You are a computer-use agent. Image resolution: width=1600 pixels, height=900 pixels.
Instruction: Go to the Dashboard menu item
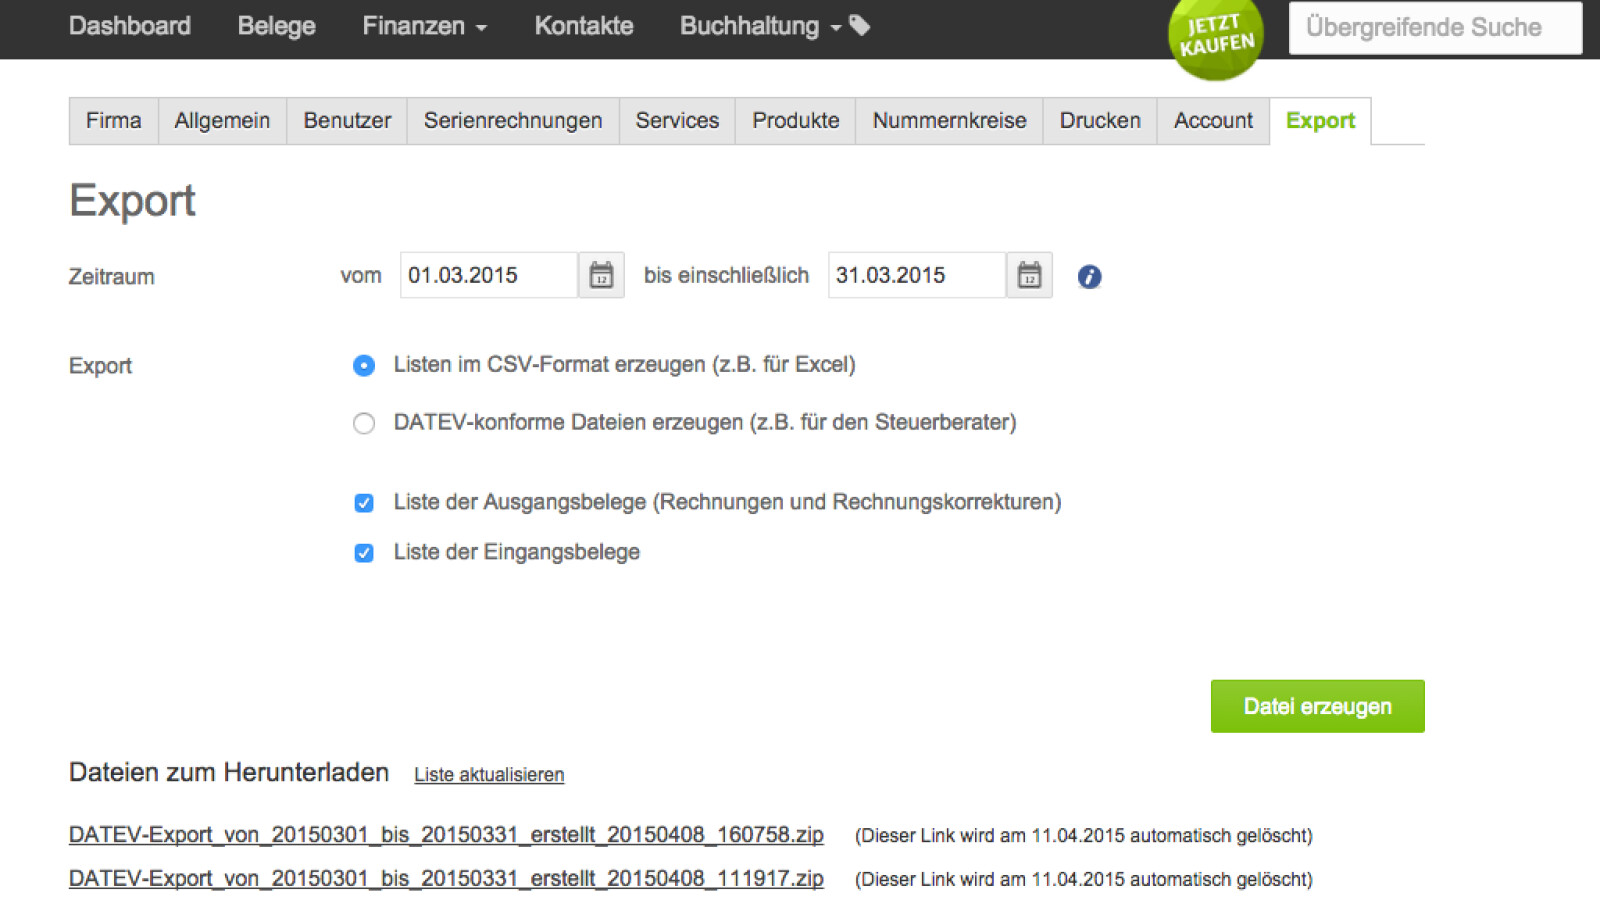(130, 26)
